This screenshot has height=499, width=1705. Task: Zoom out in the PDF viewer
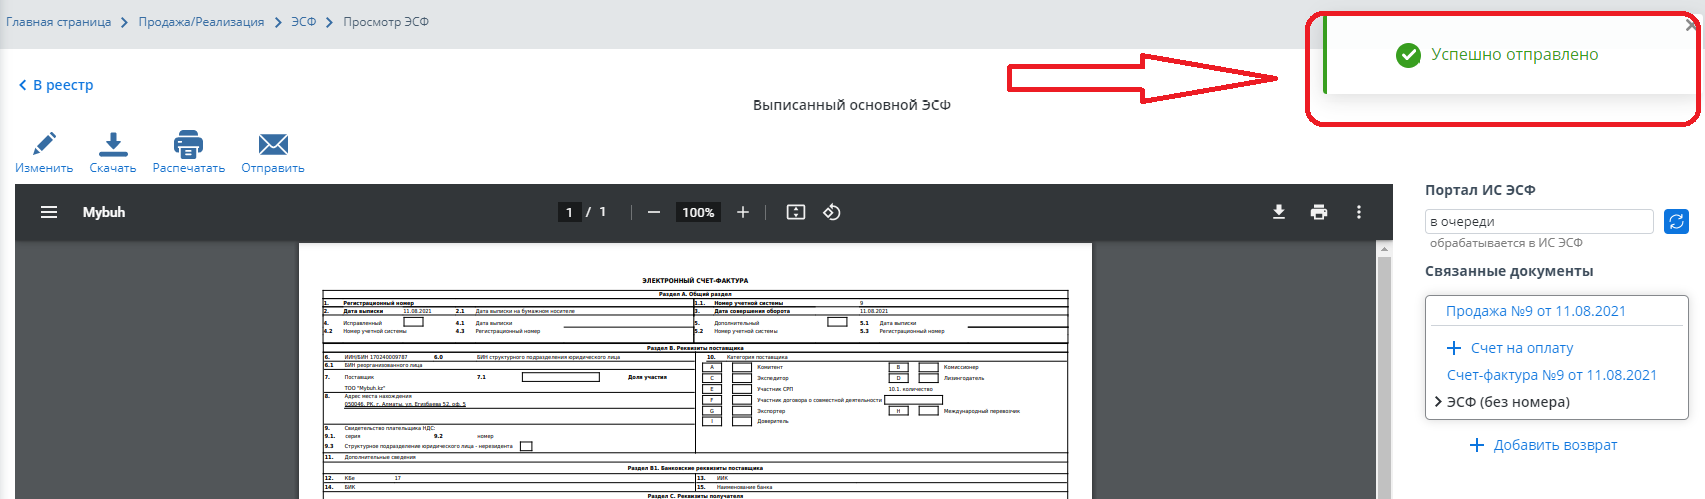pyautogui.click(x=654, y=212)
